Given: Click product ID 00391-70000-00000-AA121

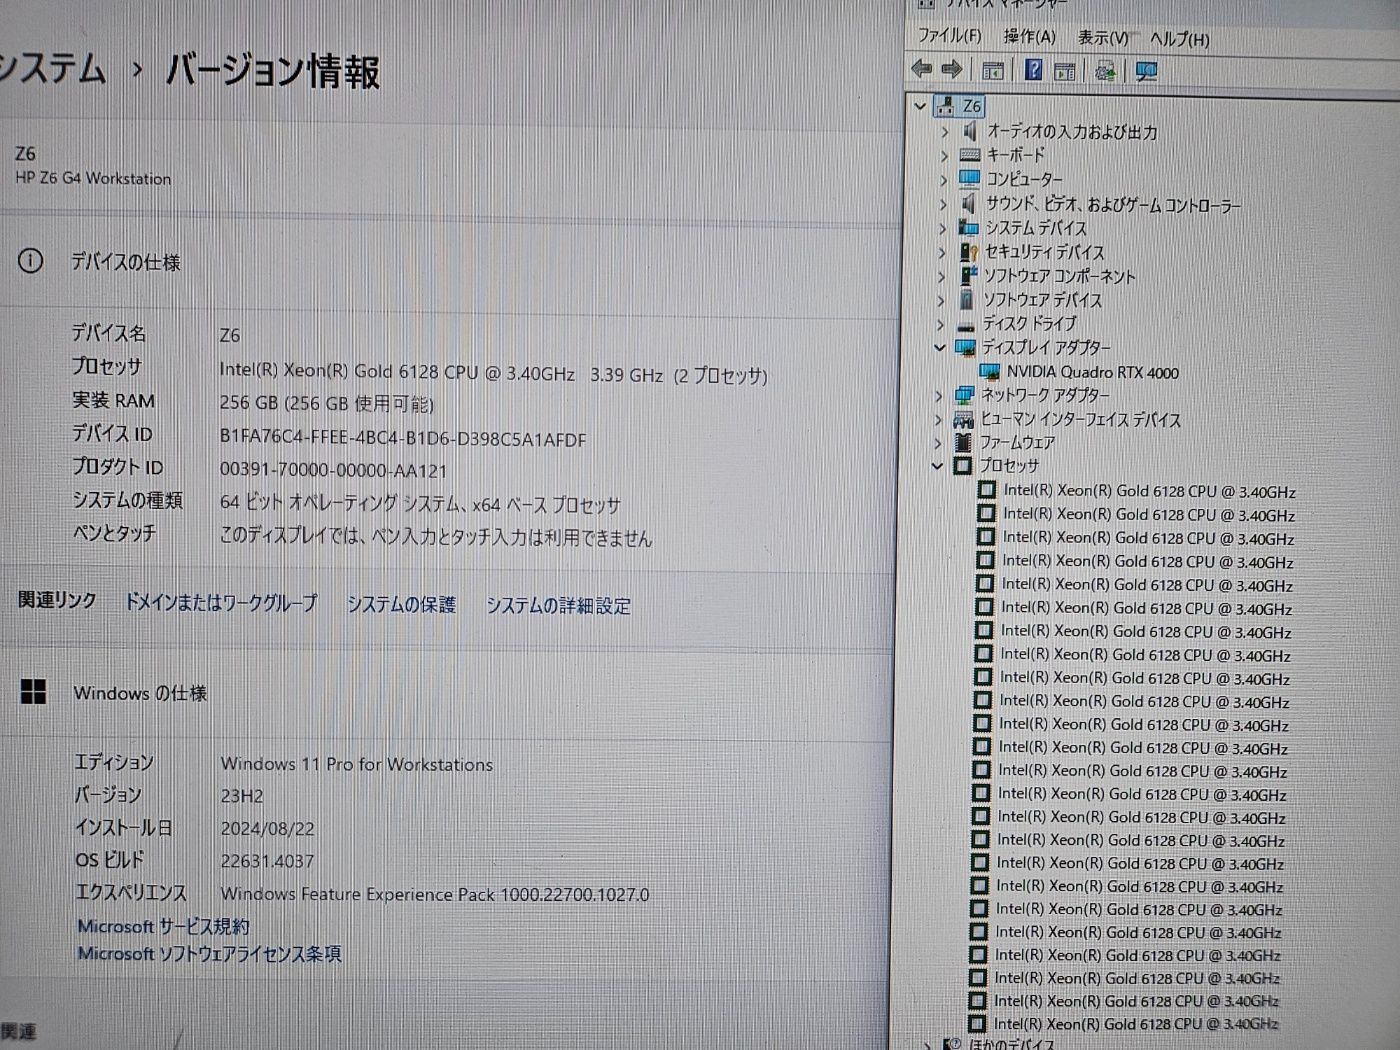Looking at the screenshot, I should 334,470.
